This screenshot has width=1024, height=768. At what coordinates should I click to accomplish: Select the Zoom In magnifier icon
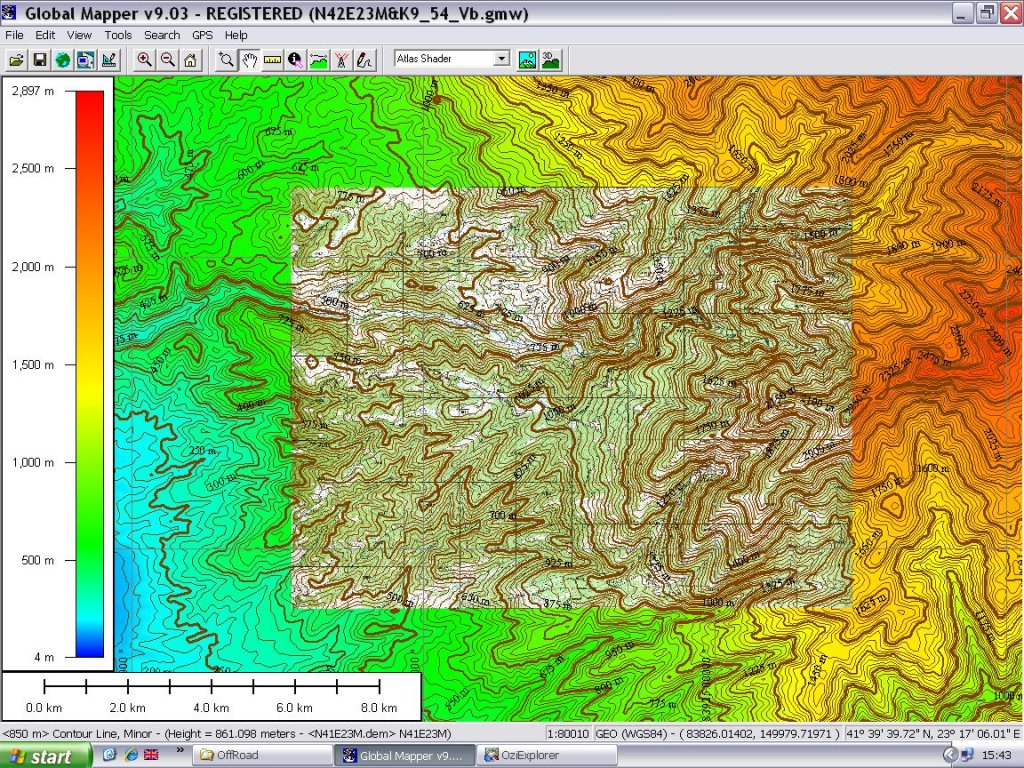pos(145,60)
